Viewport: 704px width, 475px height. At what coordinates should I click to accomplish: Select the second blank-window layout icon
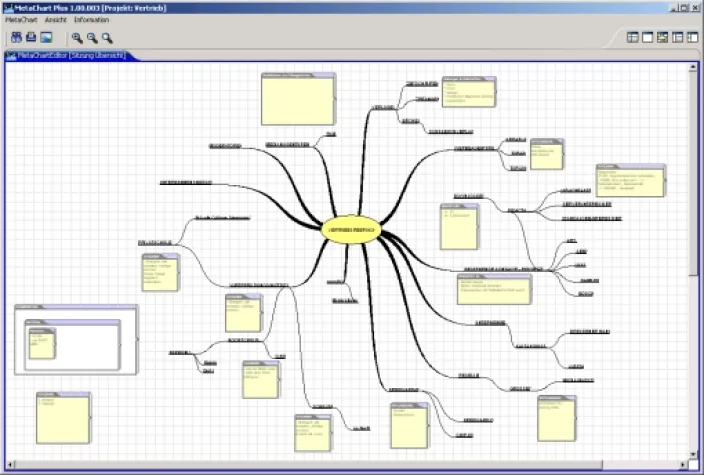point(647,38)
